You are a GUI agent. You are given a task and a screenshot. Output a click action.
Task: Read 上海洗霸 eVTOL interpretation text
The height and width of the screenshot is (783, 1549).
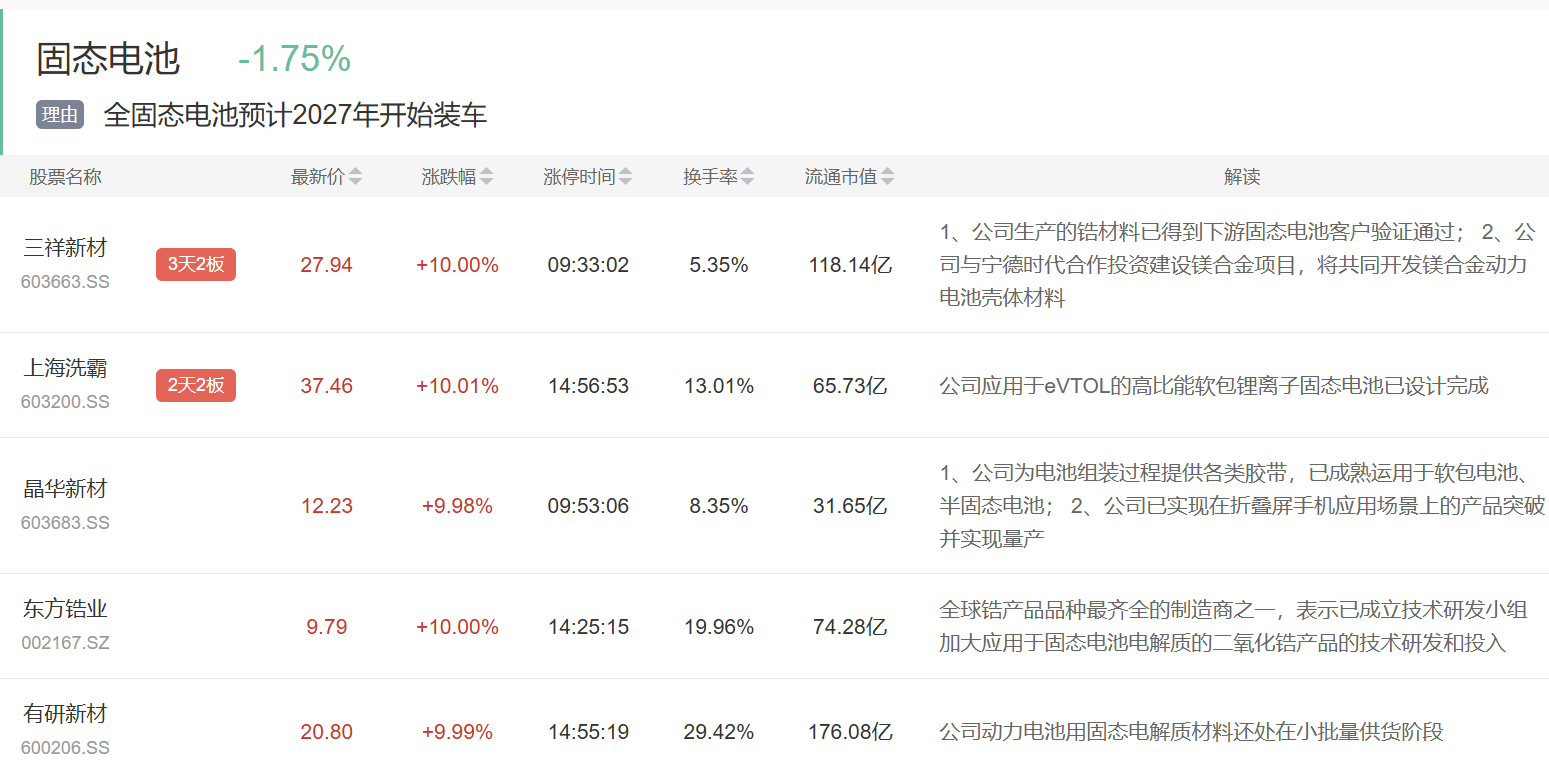1214,386
